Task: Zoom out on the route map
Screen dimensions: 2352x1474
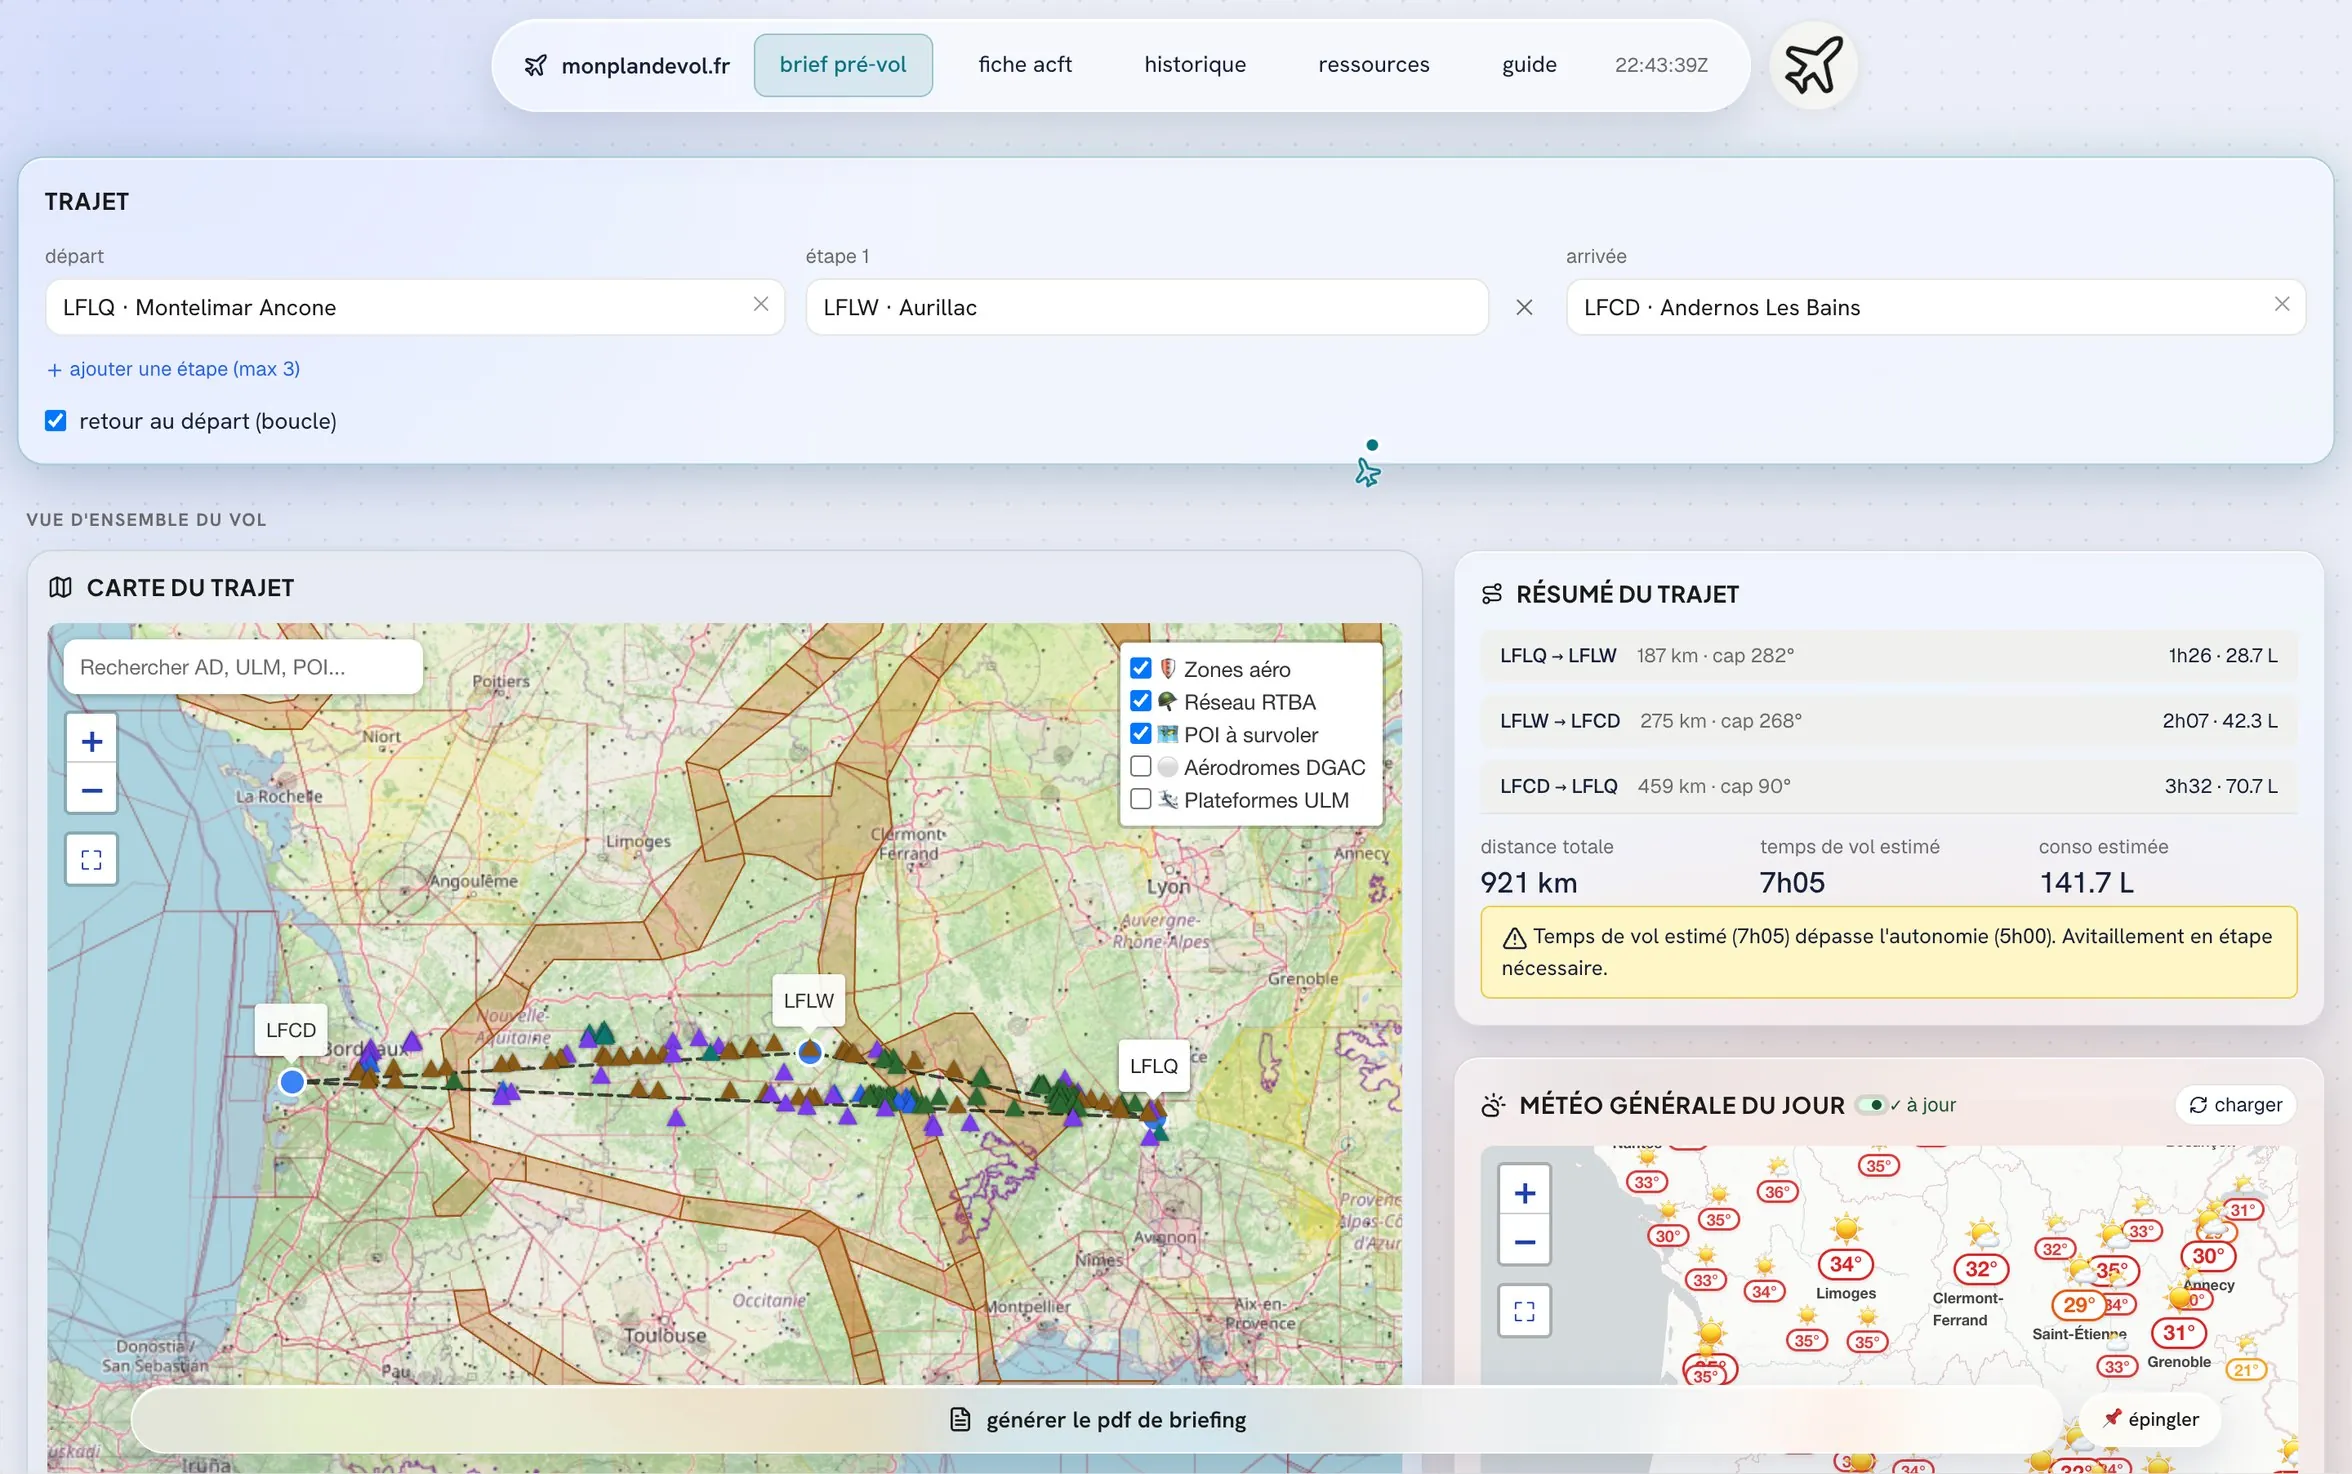Action: [91, 790]
